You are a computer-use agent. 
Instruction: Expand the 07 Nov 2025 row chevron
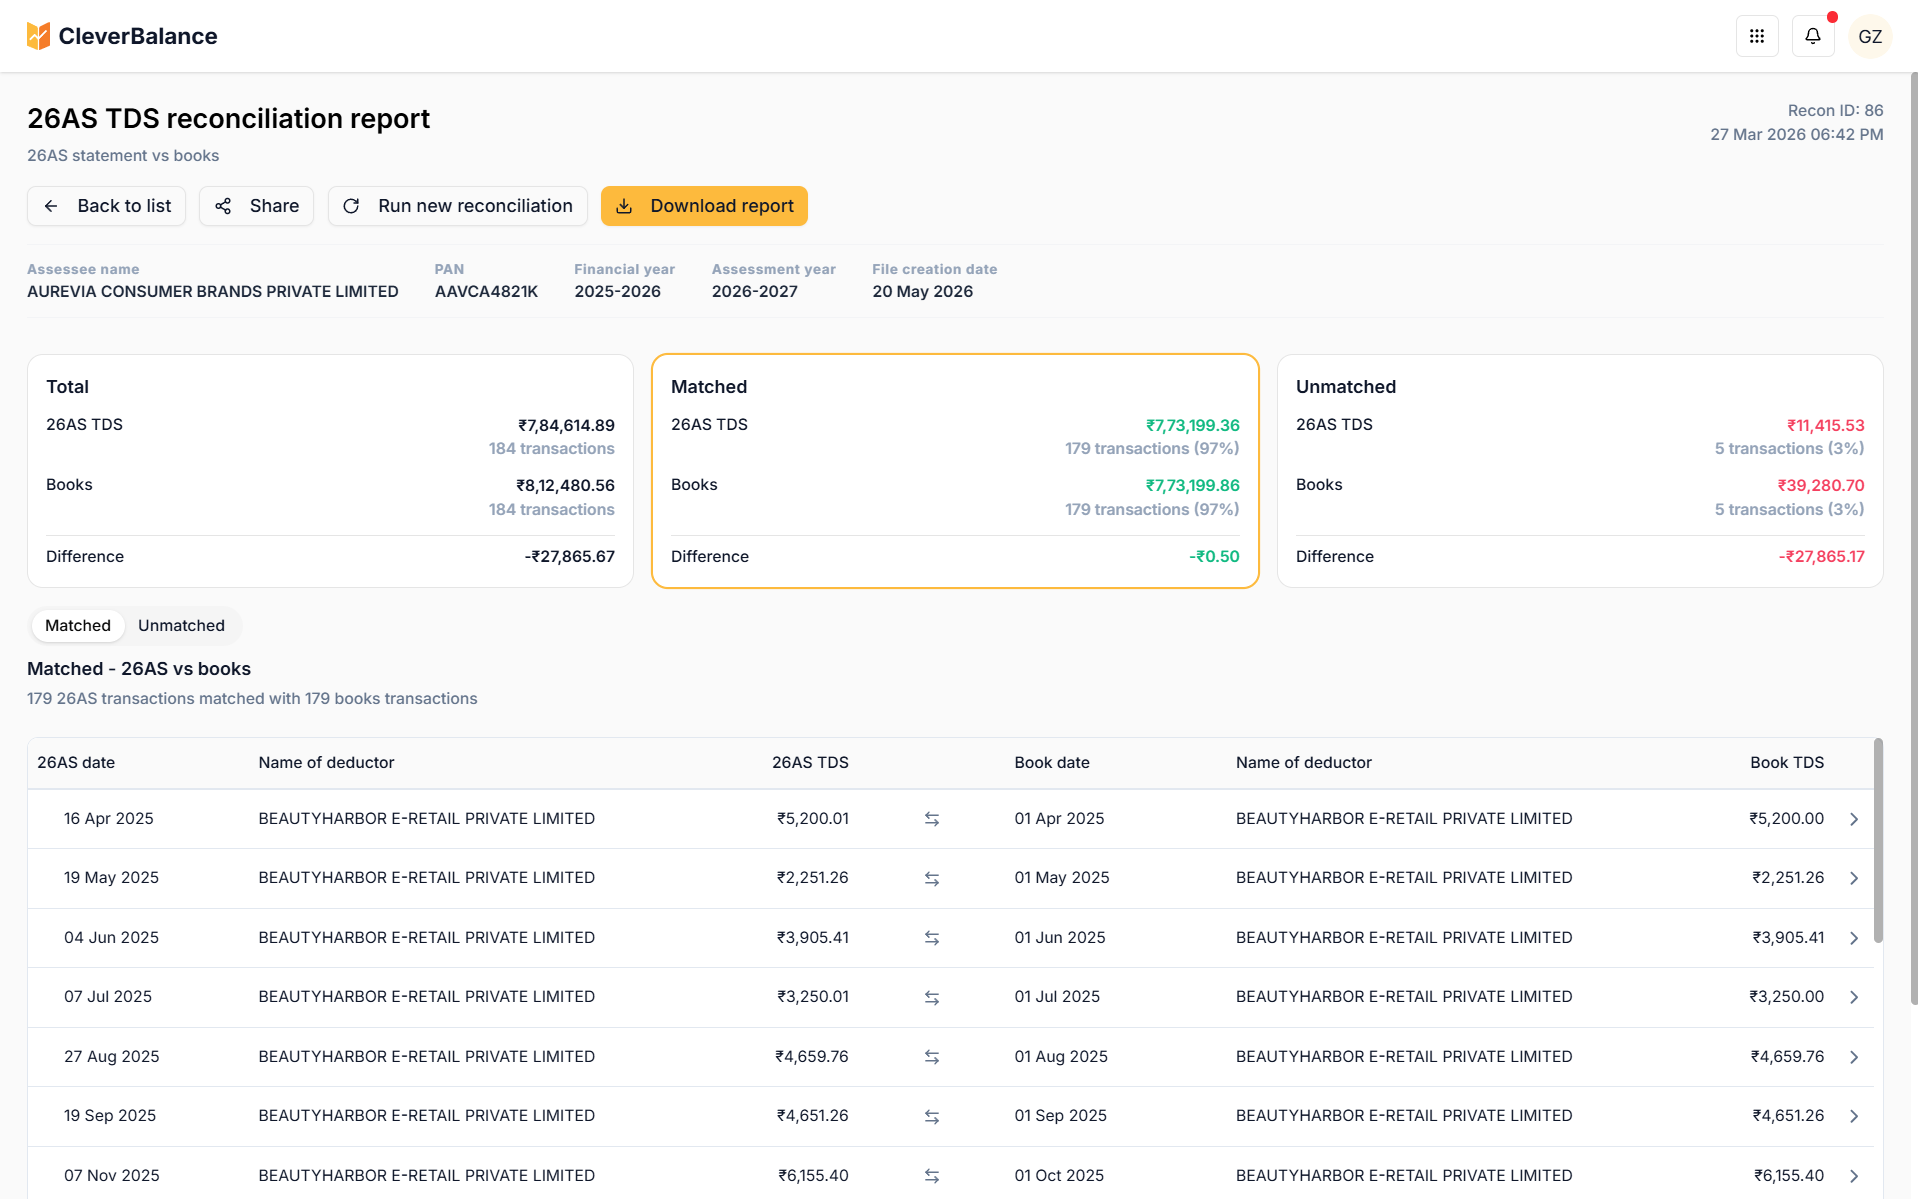(1853, 1176)
